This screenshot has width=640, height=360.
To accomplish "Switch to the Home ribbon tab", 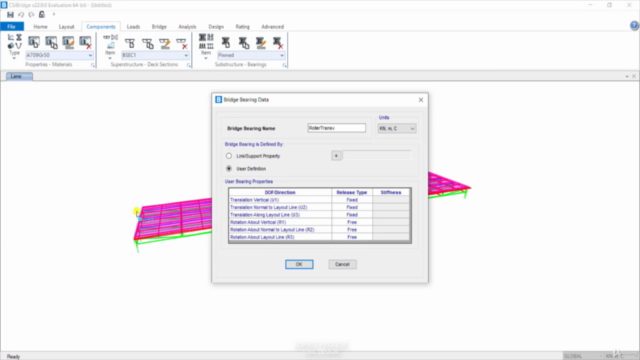I will 40,27.
